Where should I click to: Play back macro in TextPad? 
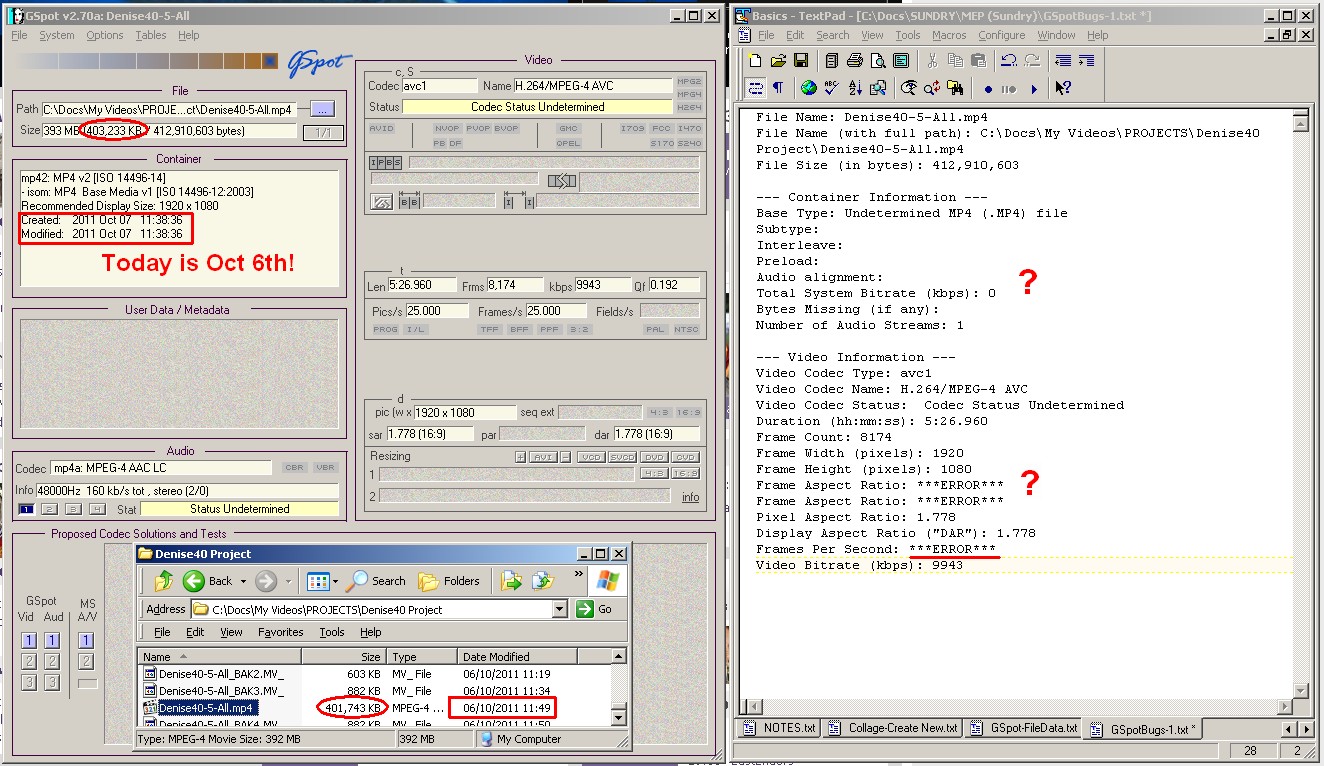click(1033, 88)
